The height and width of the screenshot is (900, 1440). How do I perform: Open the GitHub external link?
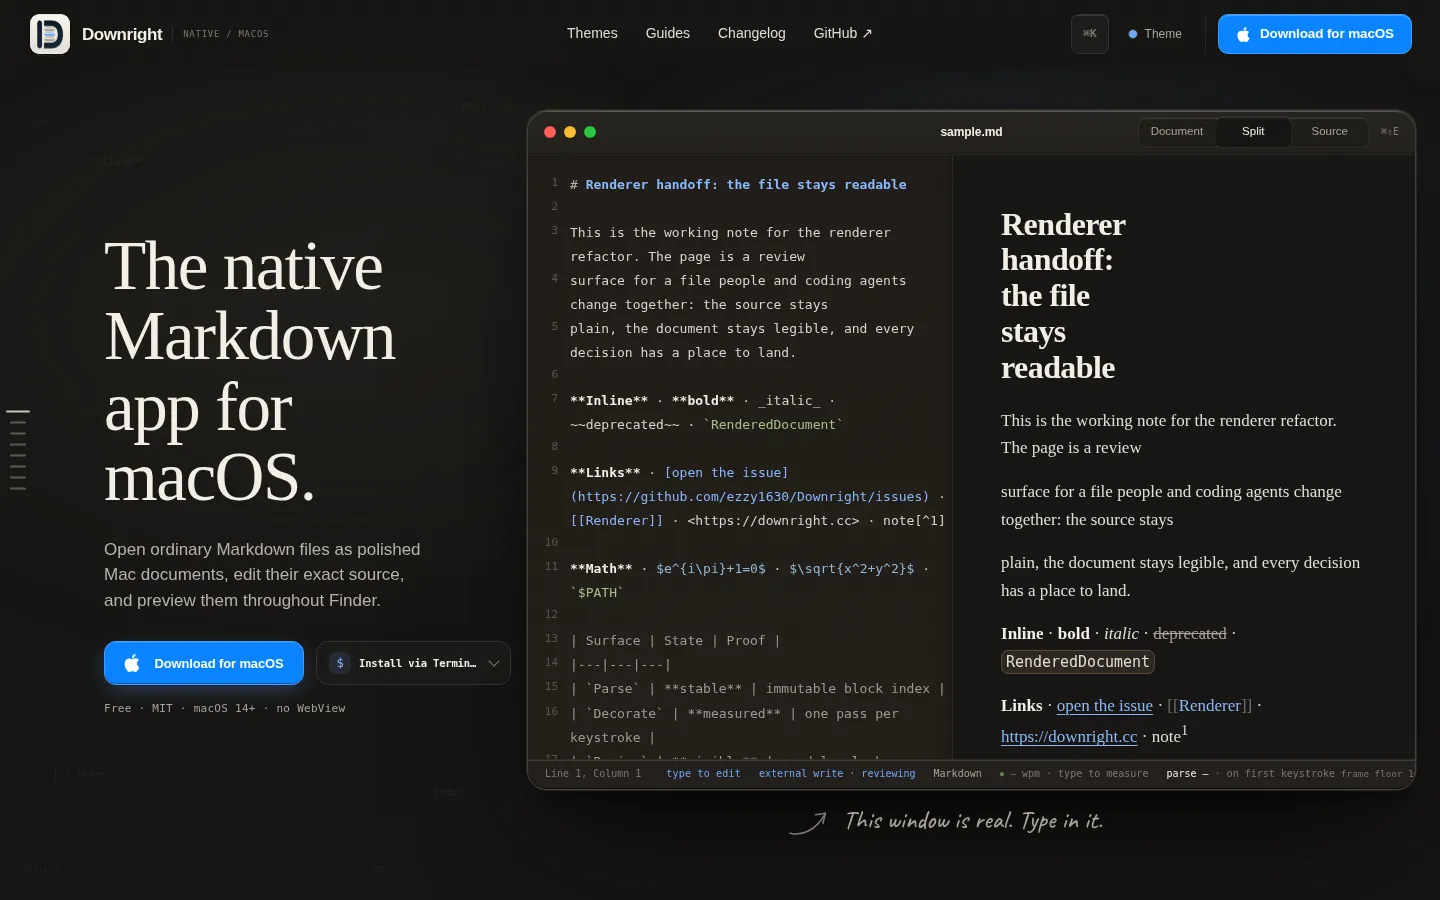click(x=843, y=33)
